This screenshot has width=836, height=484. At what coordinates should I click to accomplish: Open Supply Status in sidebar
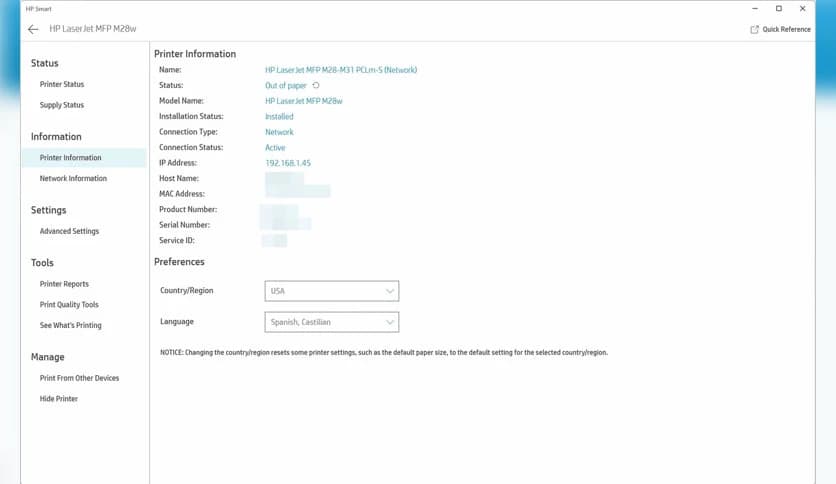coord(62,105)
